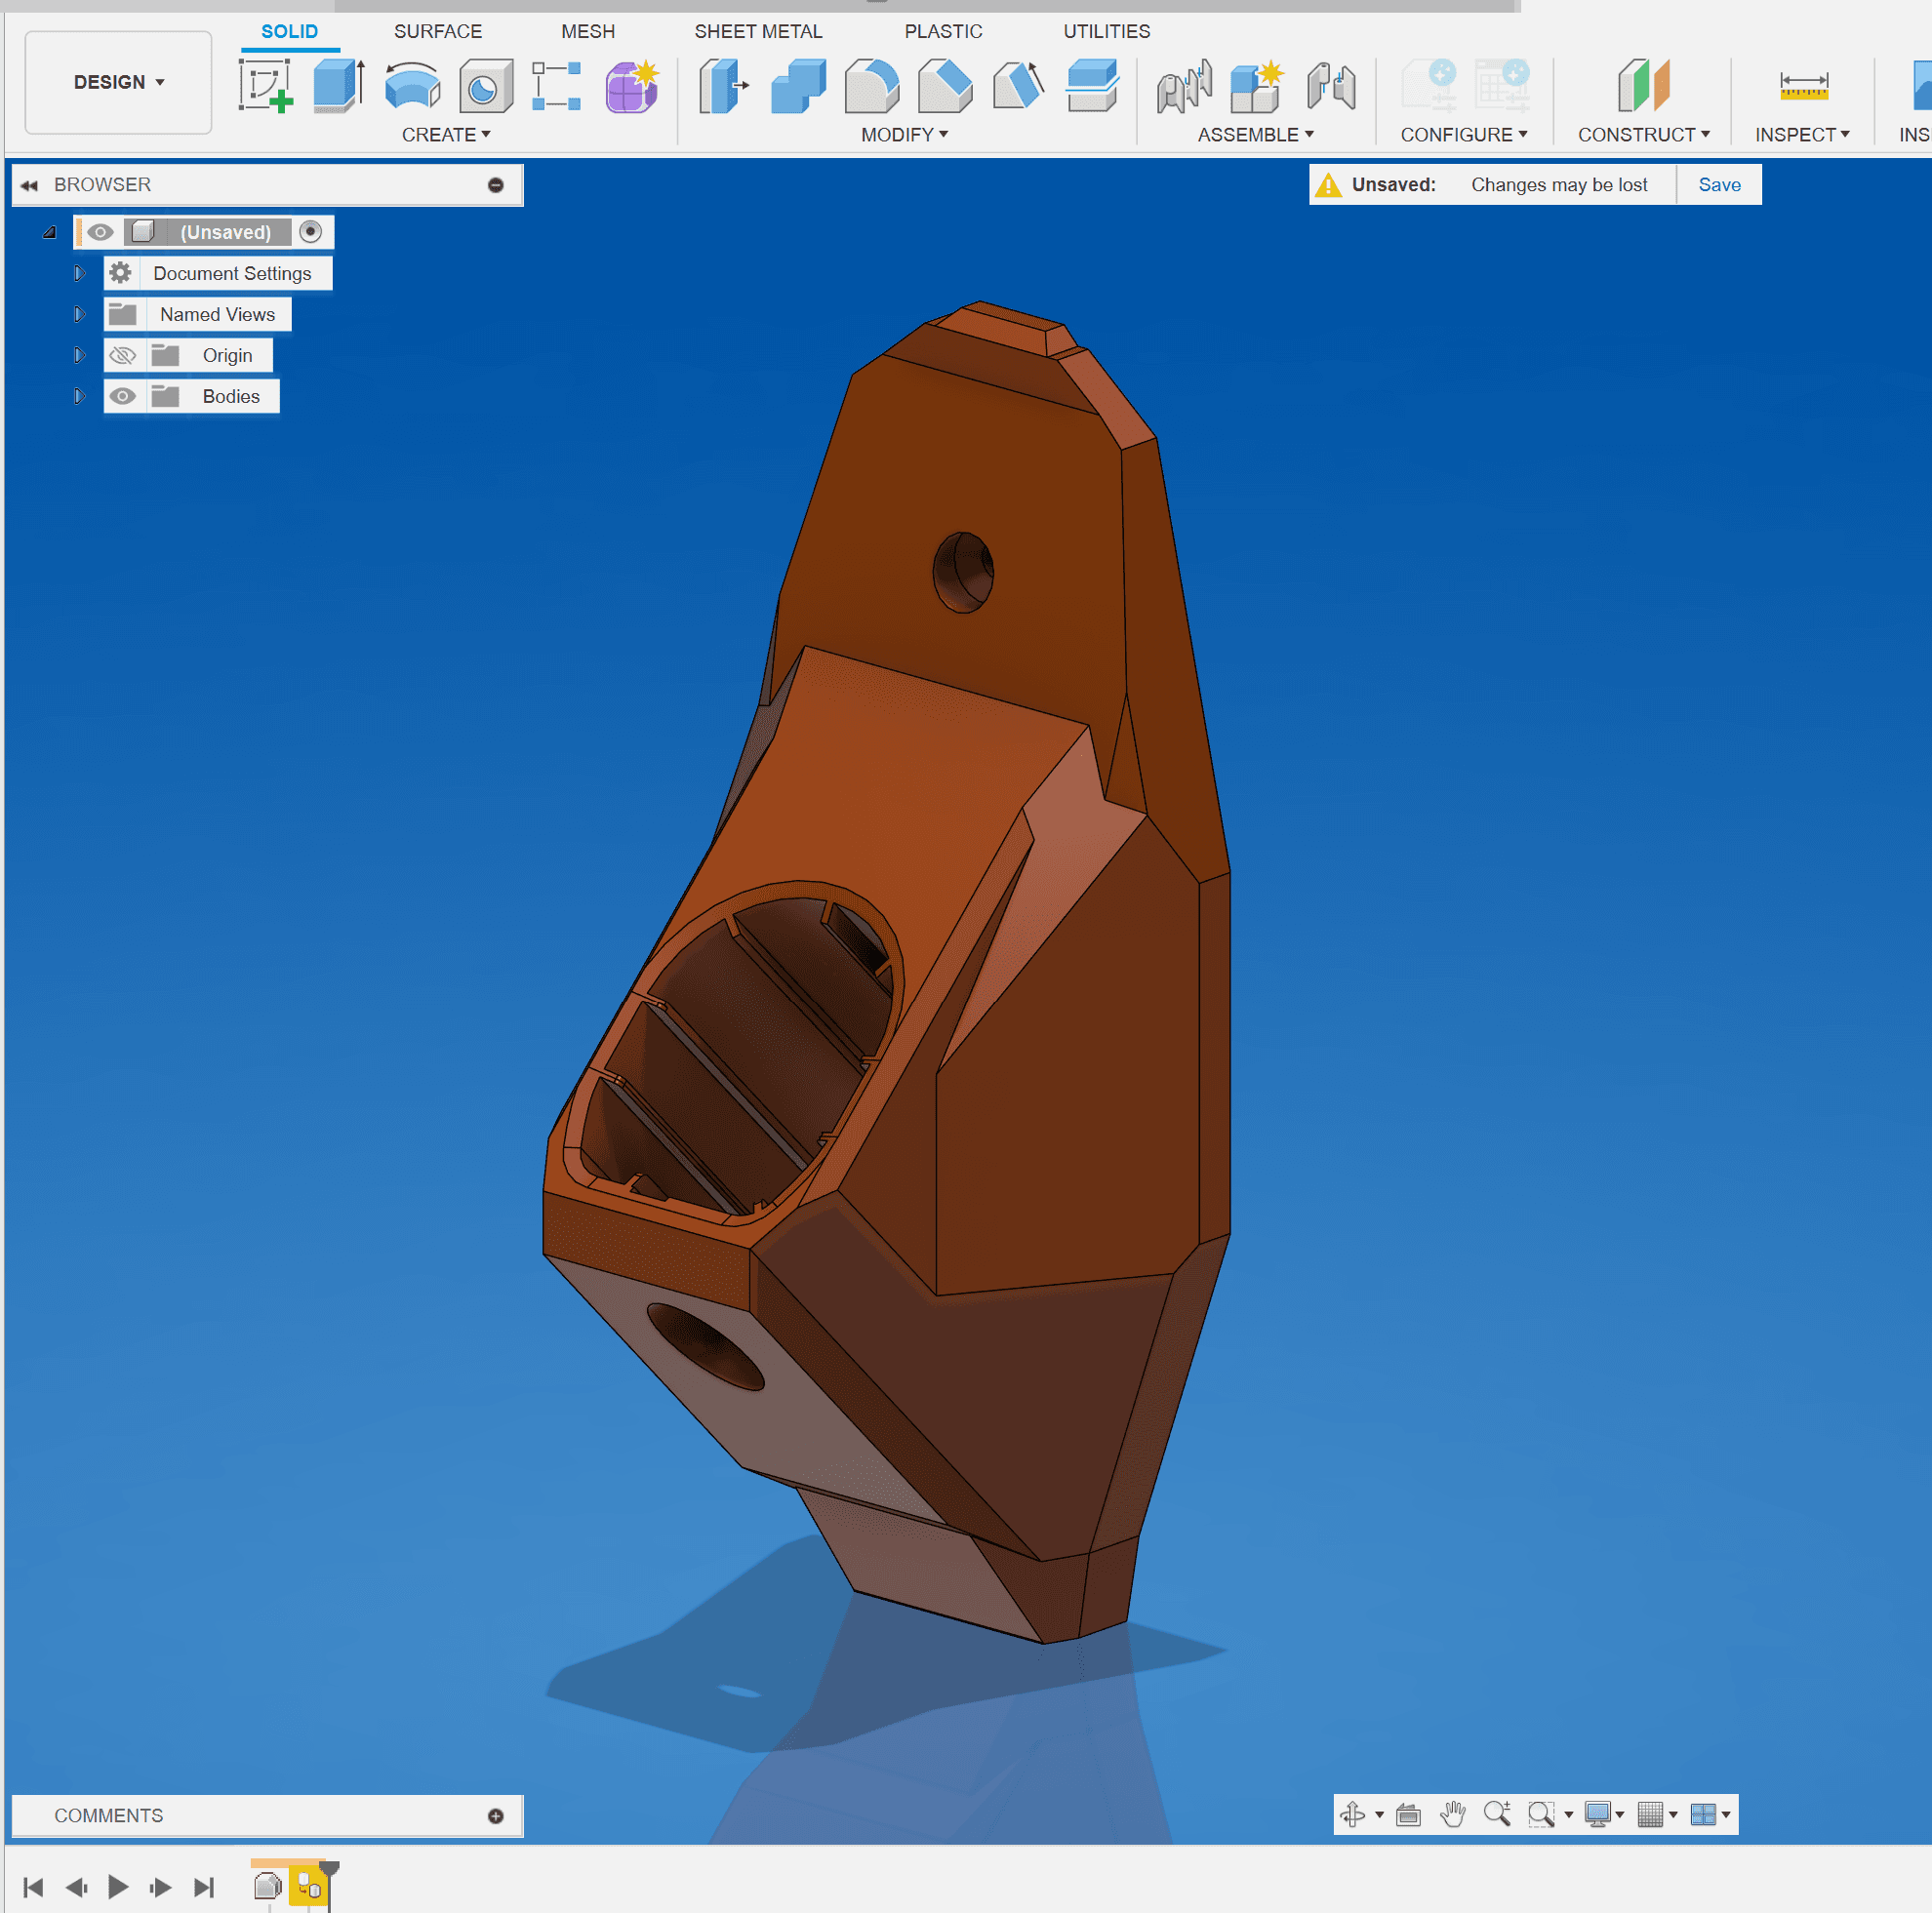The image size is (1932, 1913).
Task: Click the Save button in warning
Action: point(1719,185)
